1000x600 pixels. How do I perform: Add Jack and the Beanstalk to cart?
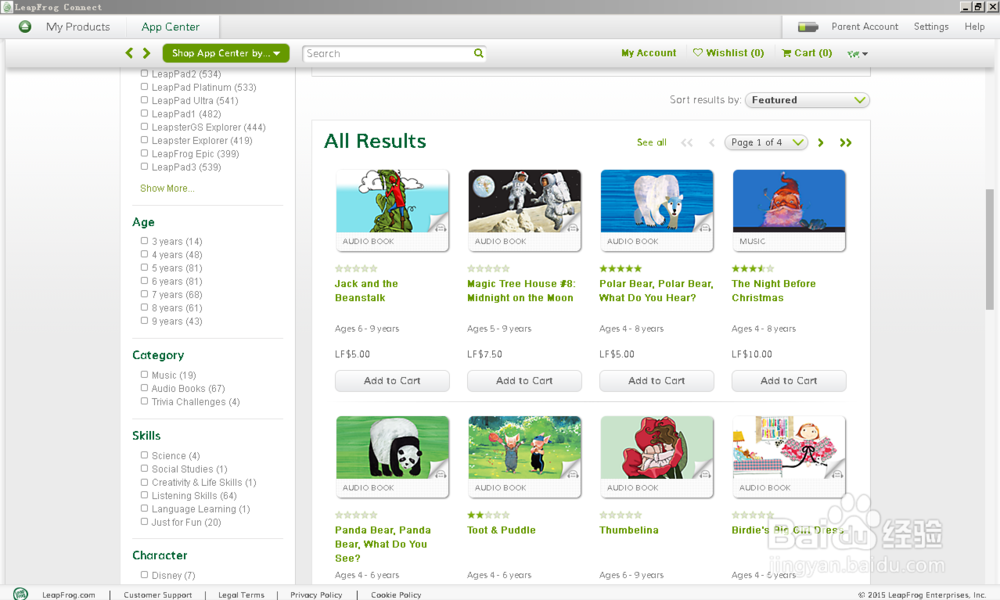[x=392, y=381]
